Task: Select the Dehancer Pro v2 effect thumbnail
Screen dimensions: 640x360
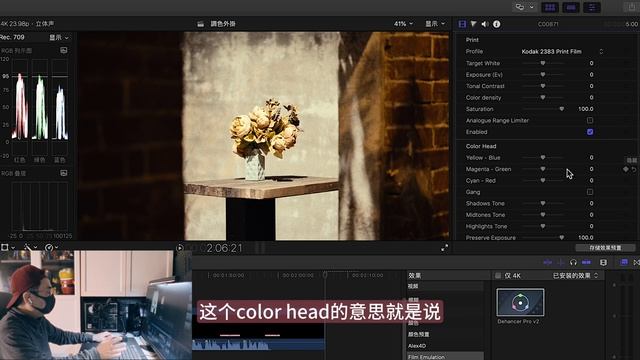Action: point(520,302)
